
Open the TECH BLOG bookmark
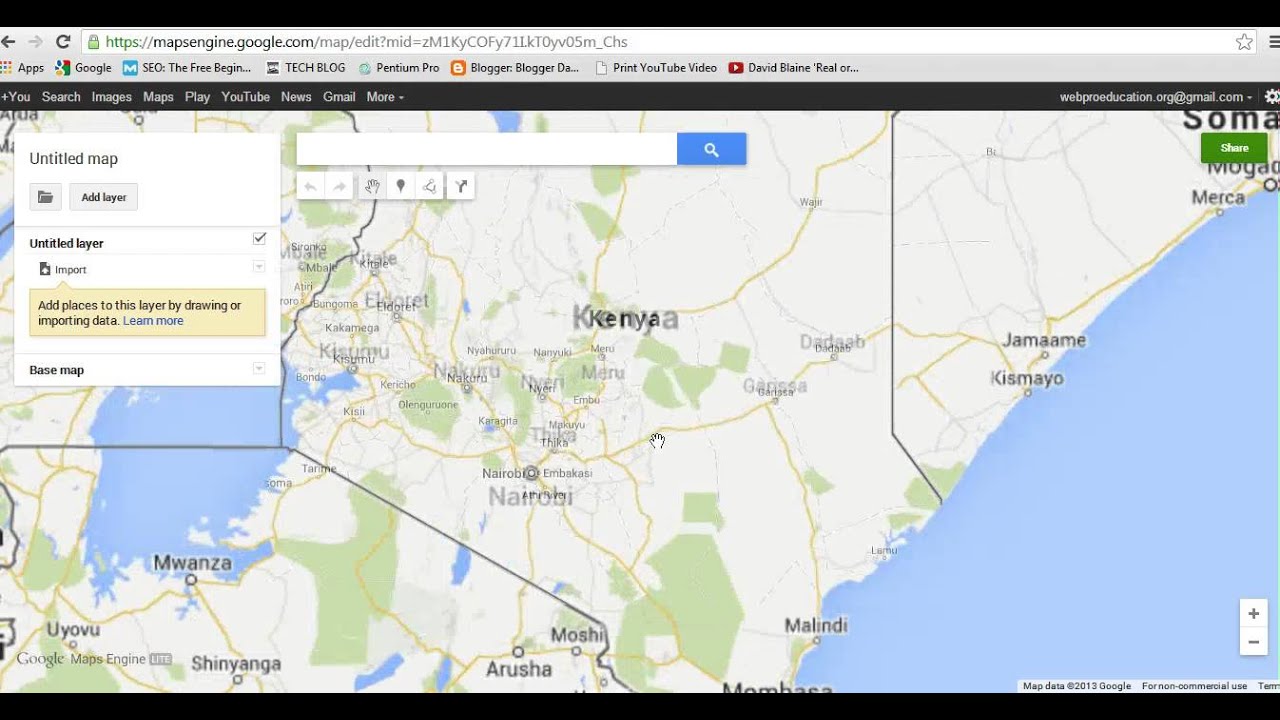(x=306, y=68)
